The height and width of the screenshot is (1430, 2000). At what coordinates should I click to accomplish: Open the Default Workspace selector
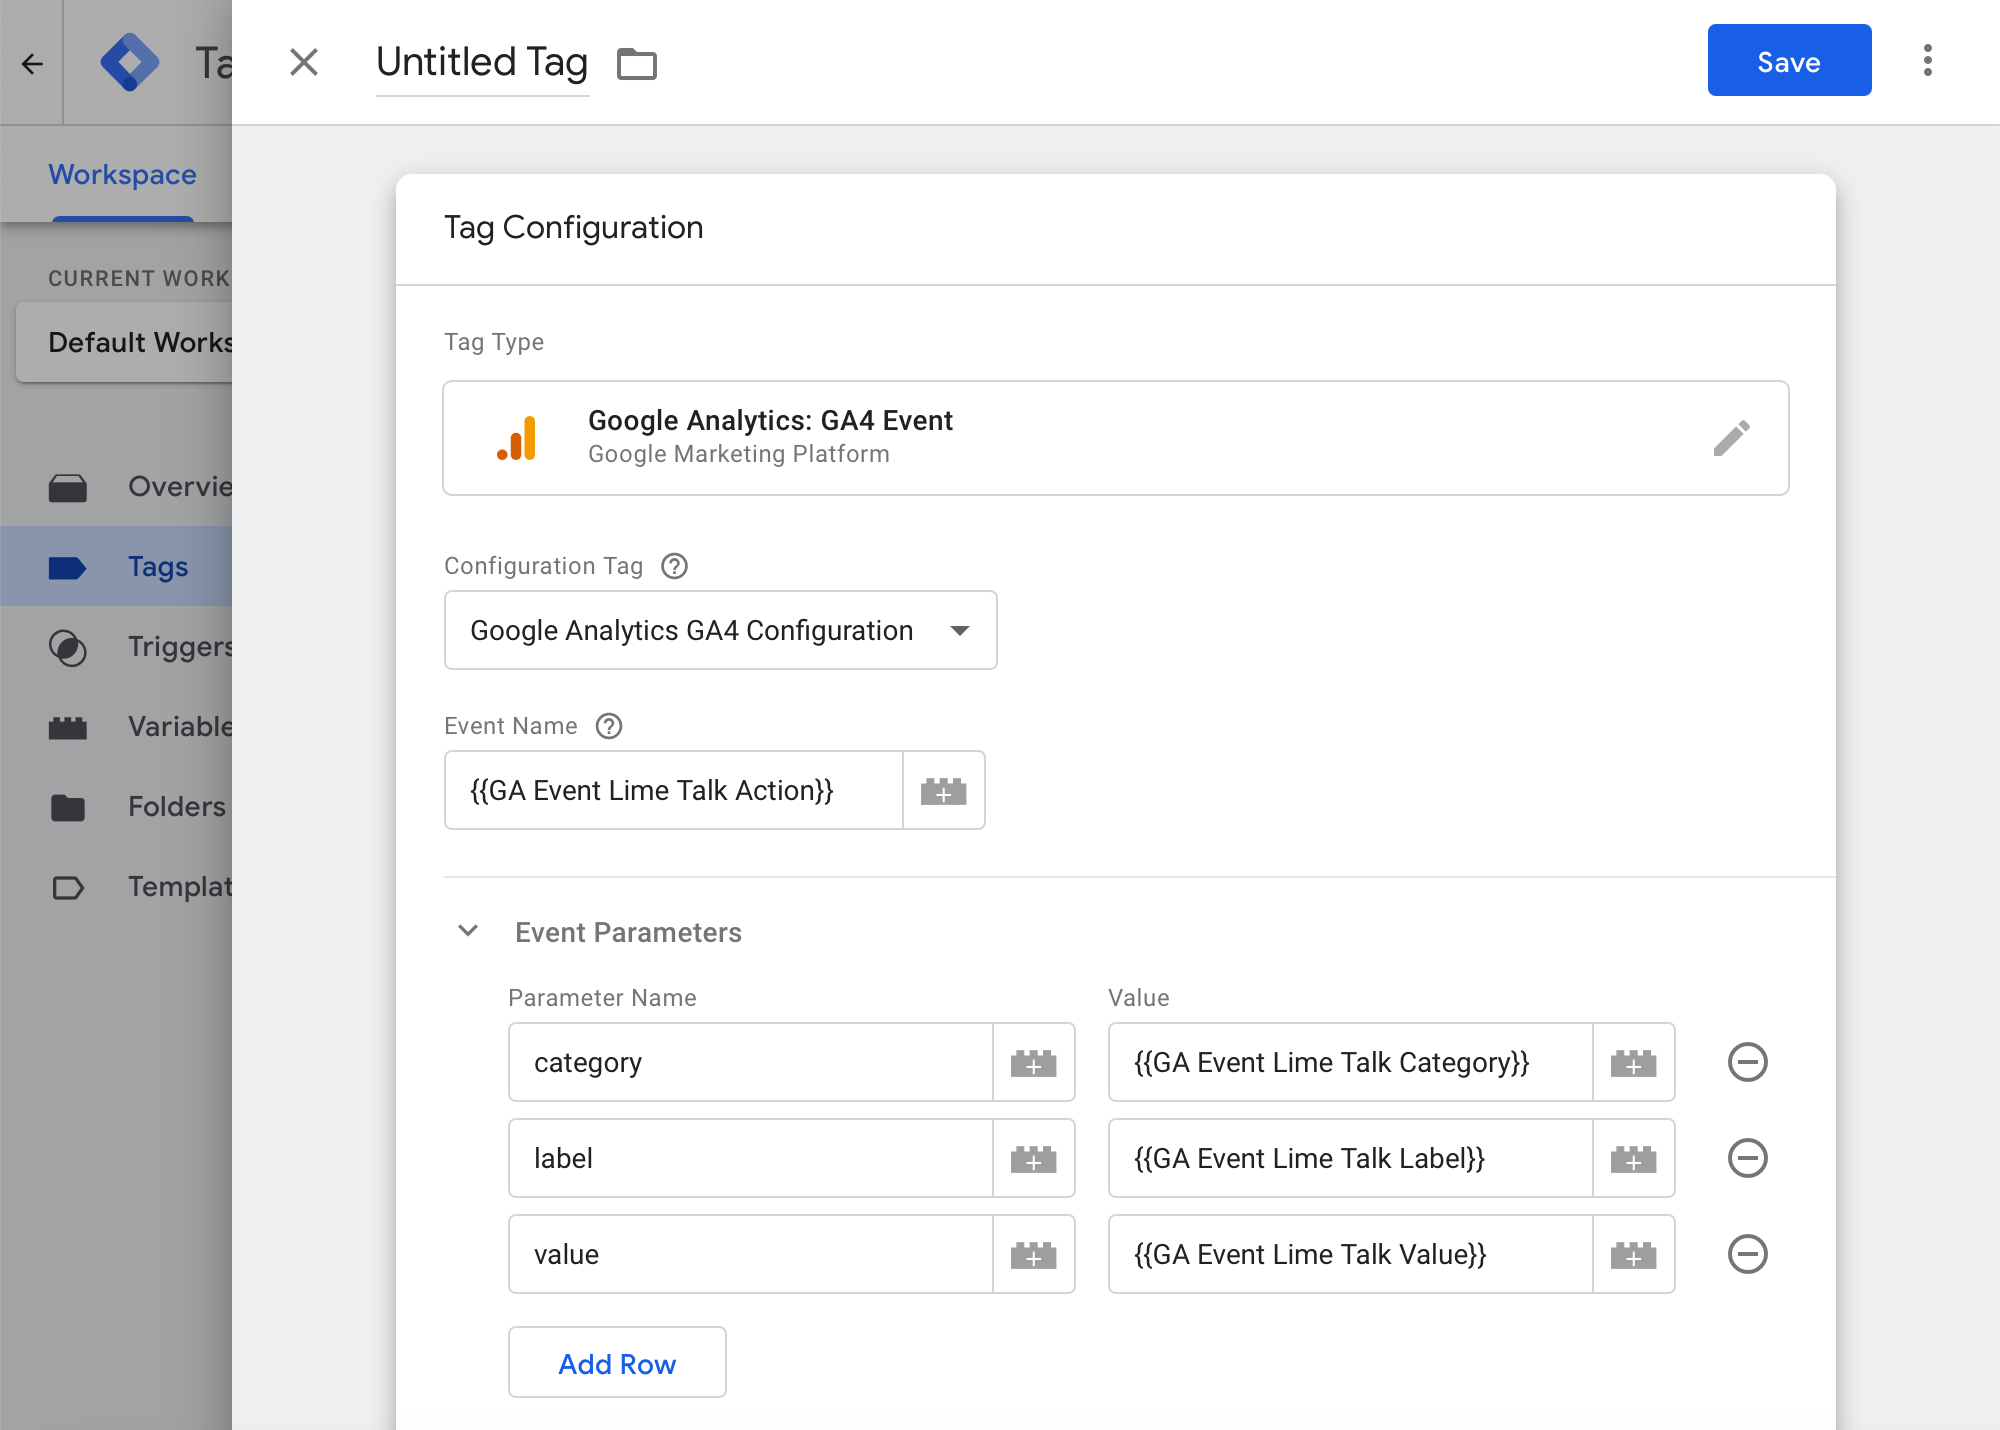coord(125,343)
